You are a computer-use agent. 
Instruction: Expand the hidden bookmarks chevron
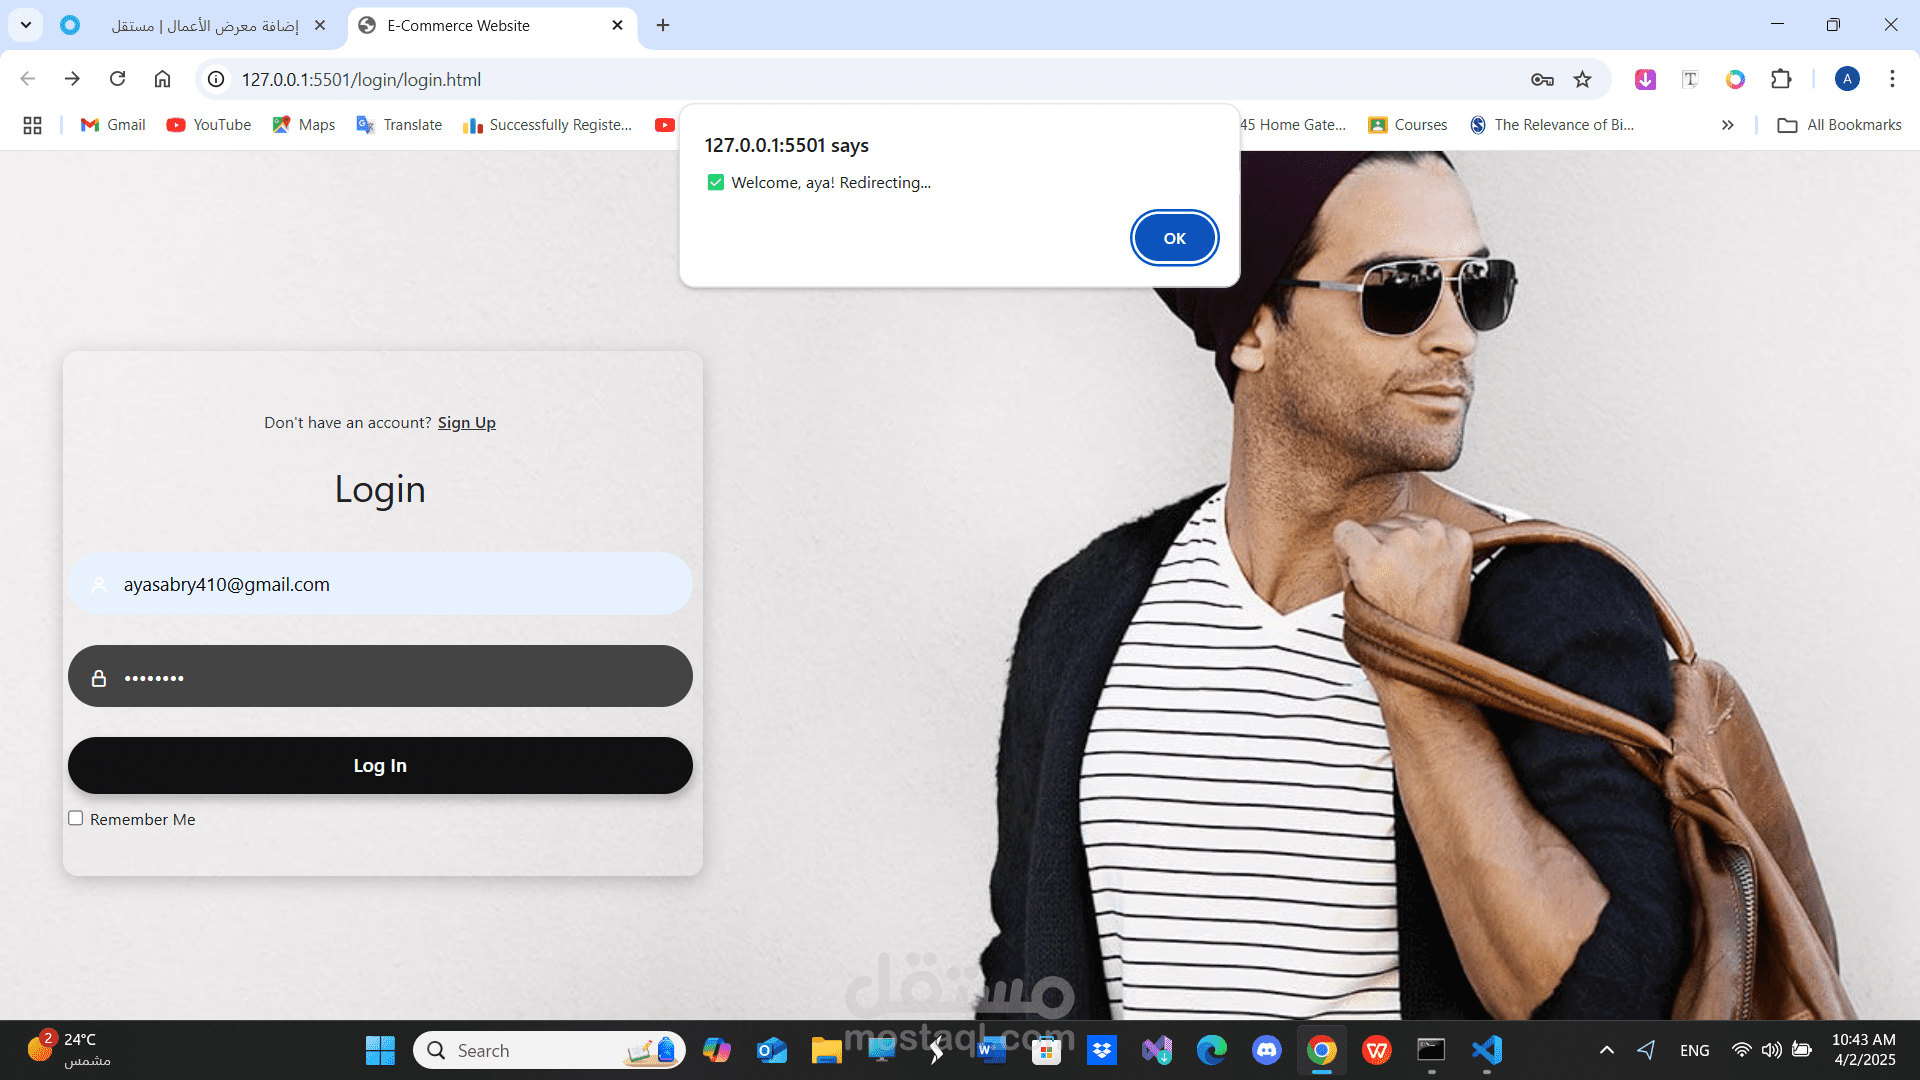1727,125
